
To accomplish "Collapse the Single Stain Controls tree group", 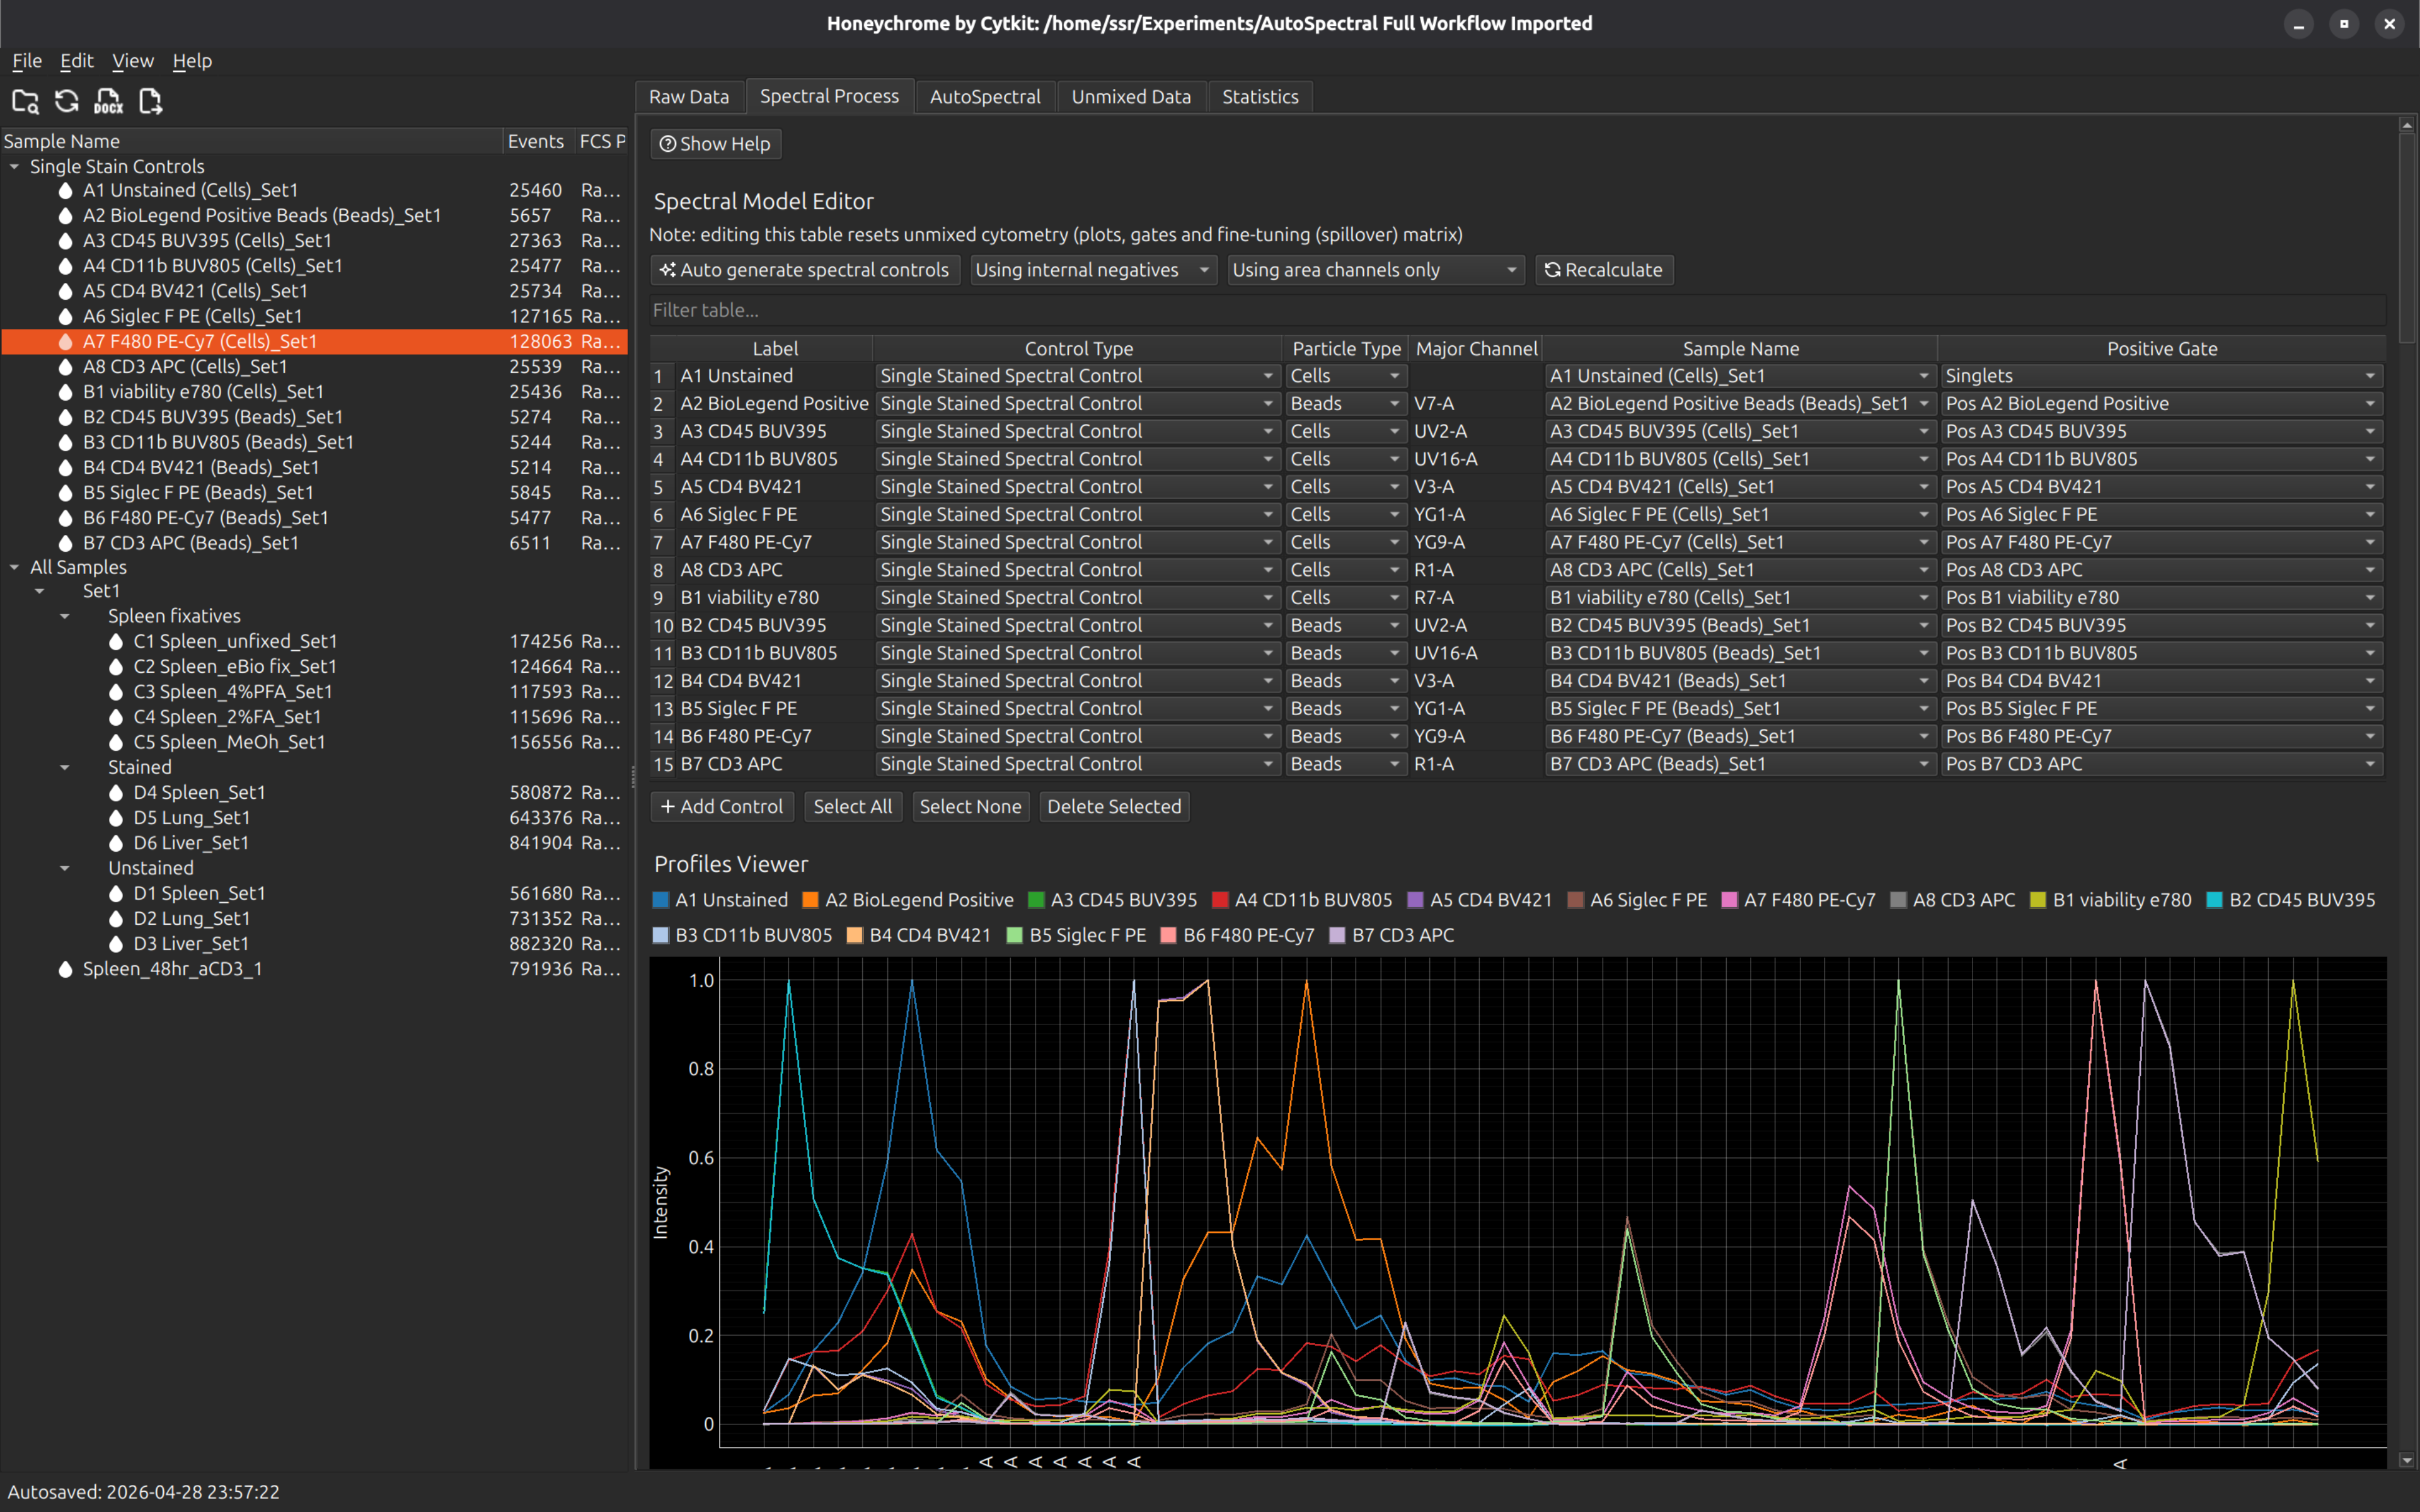I will (x=15, y=166).
